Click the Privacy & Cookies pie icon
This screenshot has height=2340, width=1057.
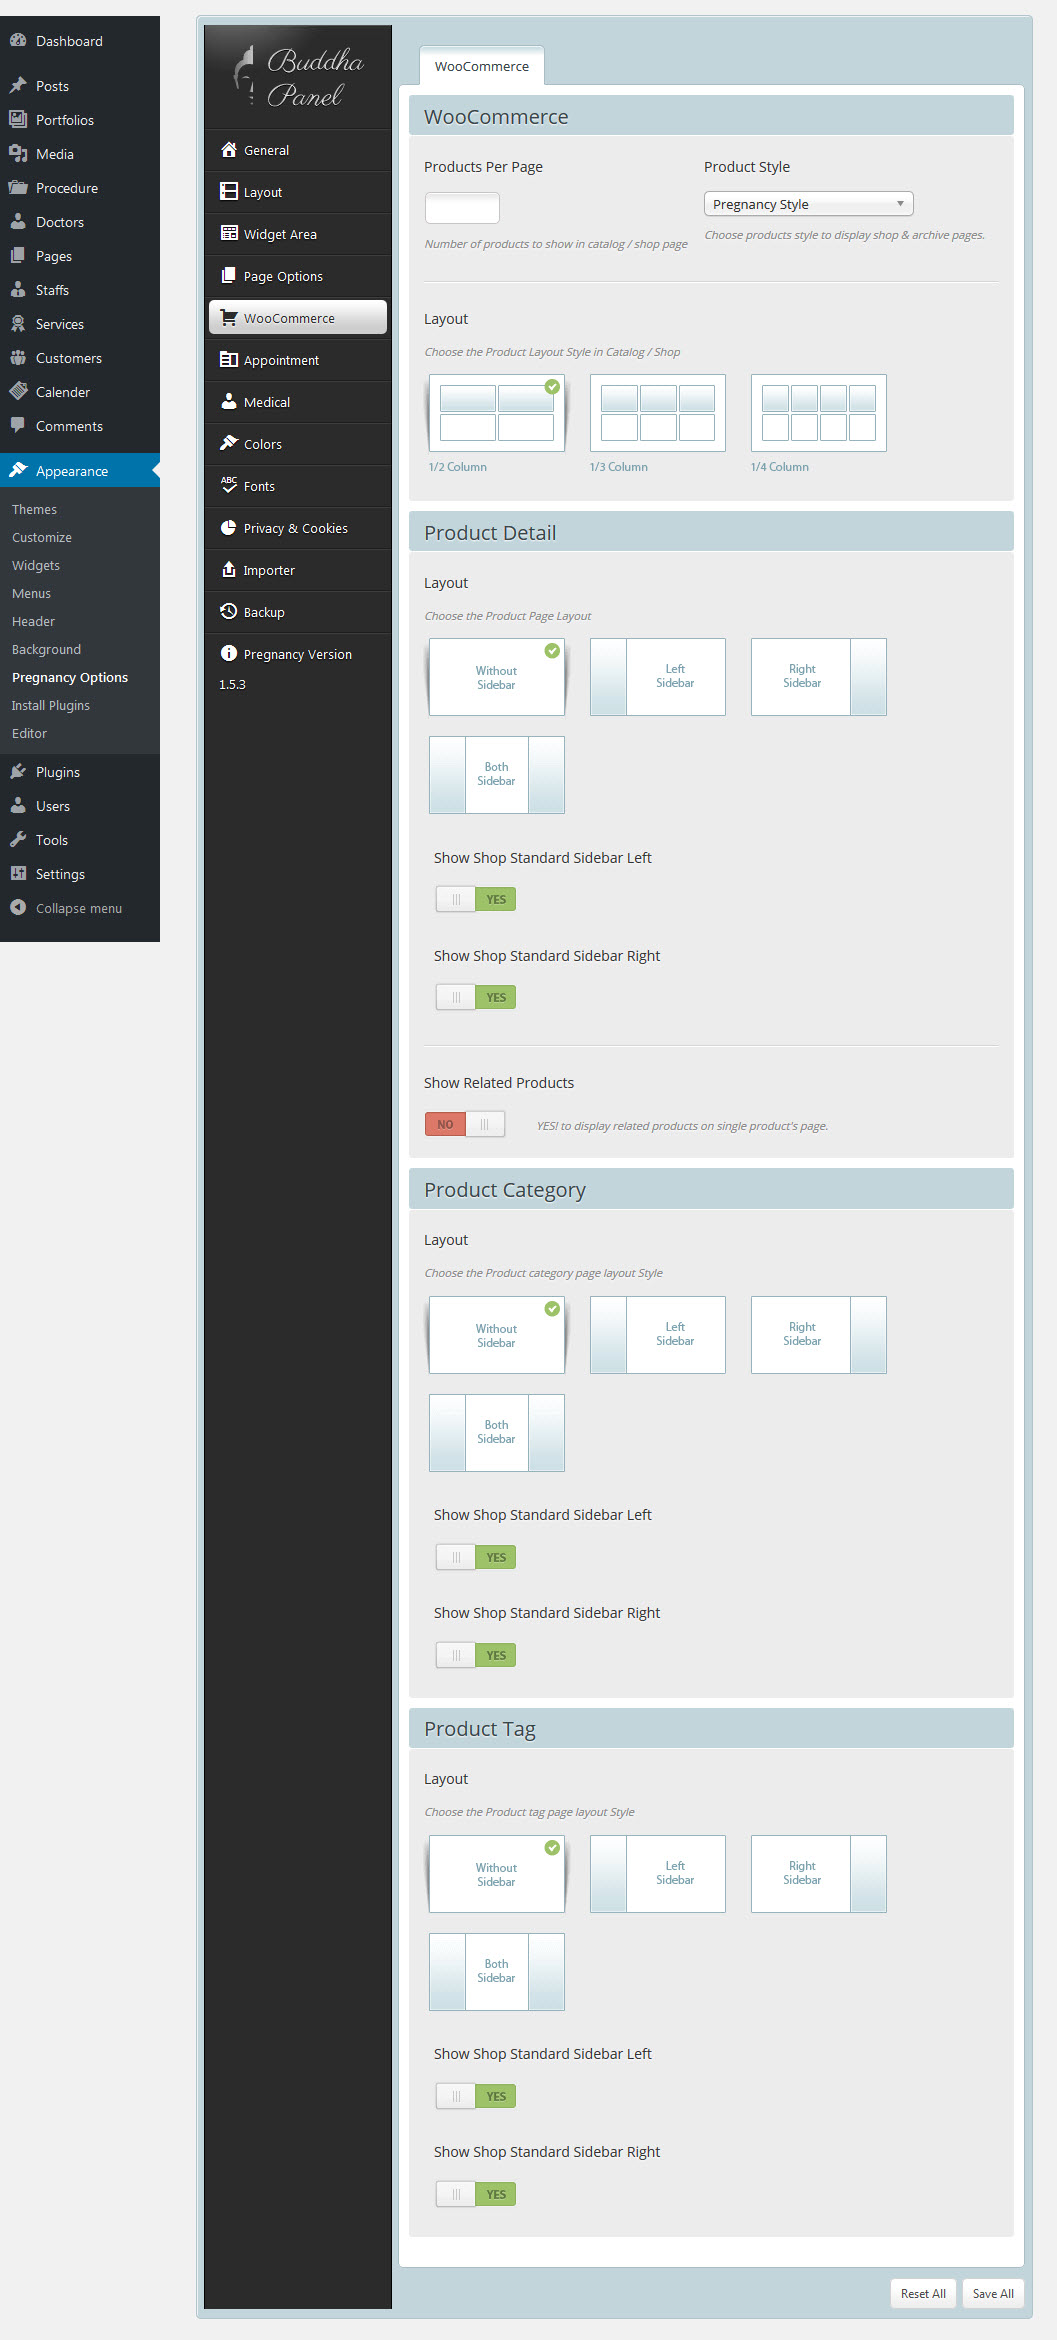pyautogui.click(x=228, y=528)
